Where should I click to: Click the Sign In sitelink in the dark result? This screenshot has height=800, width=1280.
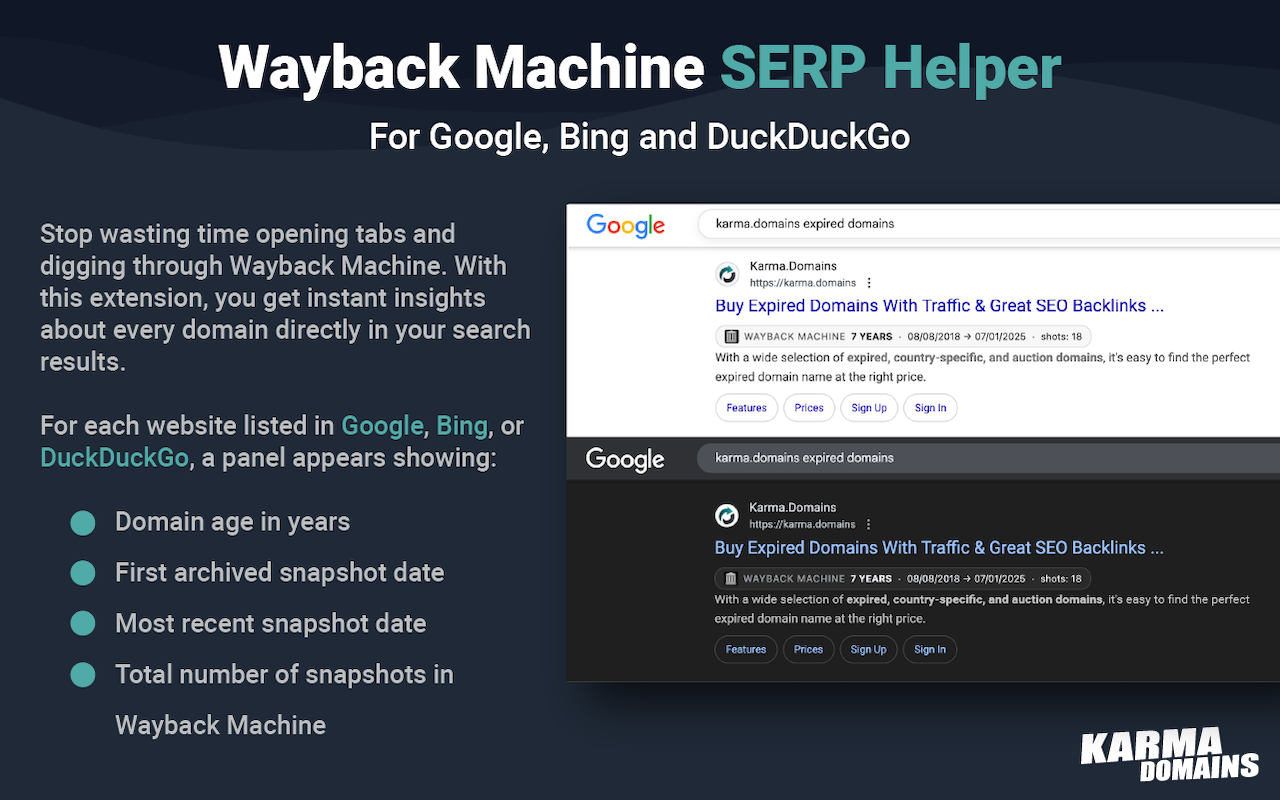coord(929,649)
